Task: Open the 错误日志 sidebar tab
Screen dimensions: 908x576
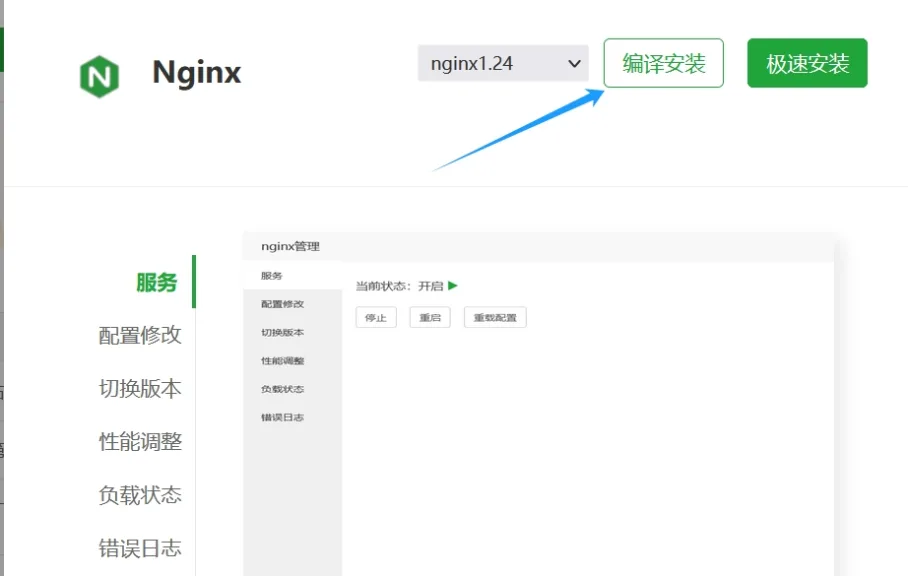Action: [140, 548]
